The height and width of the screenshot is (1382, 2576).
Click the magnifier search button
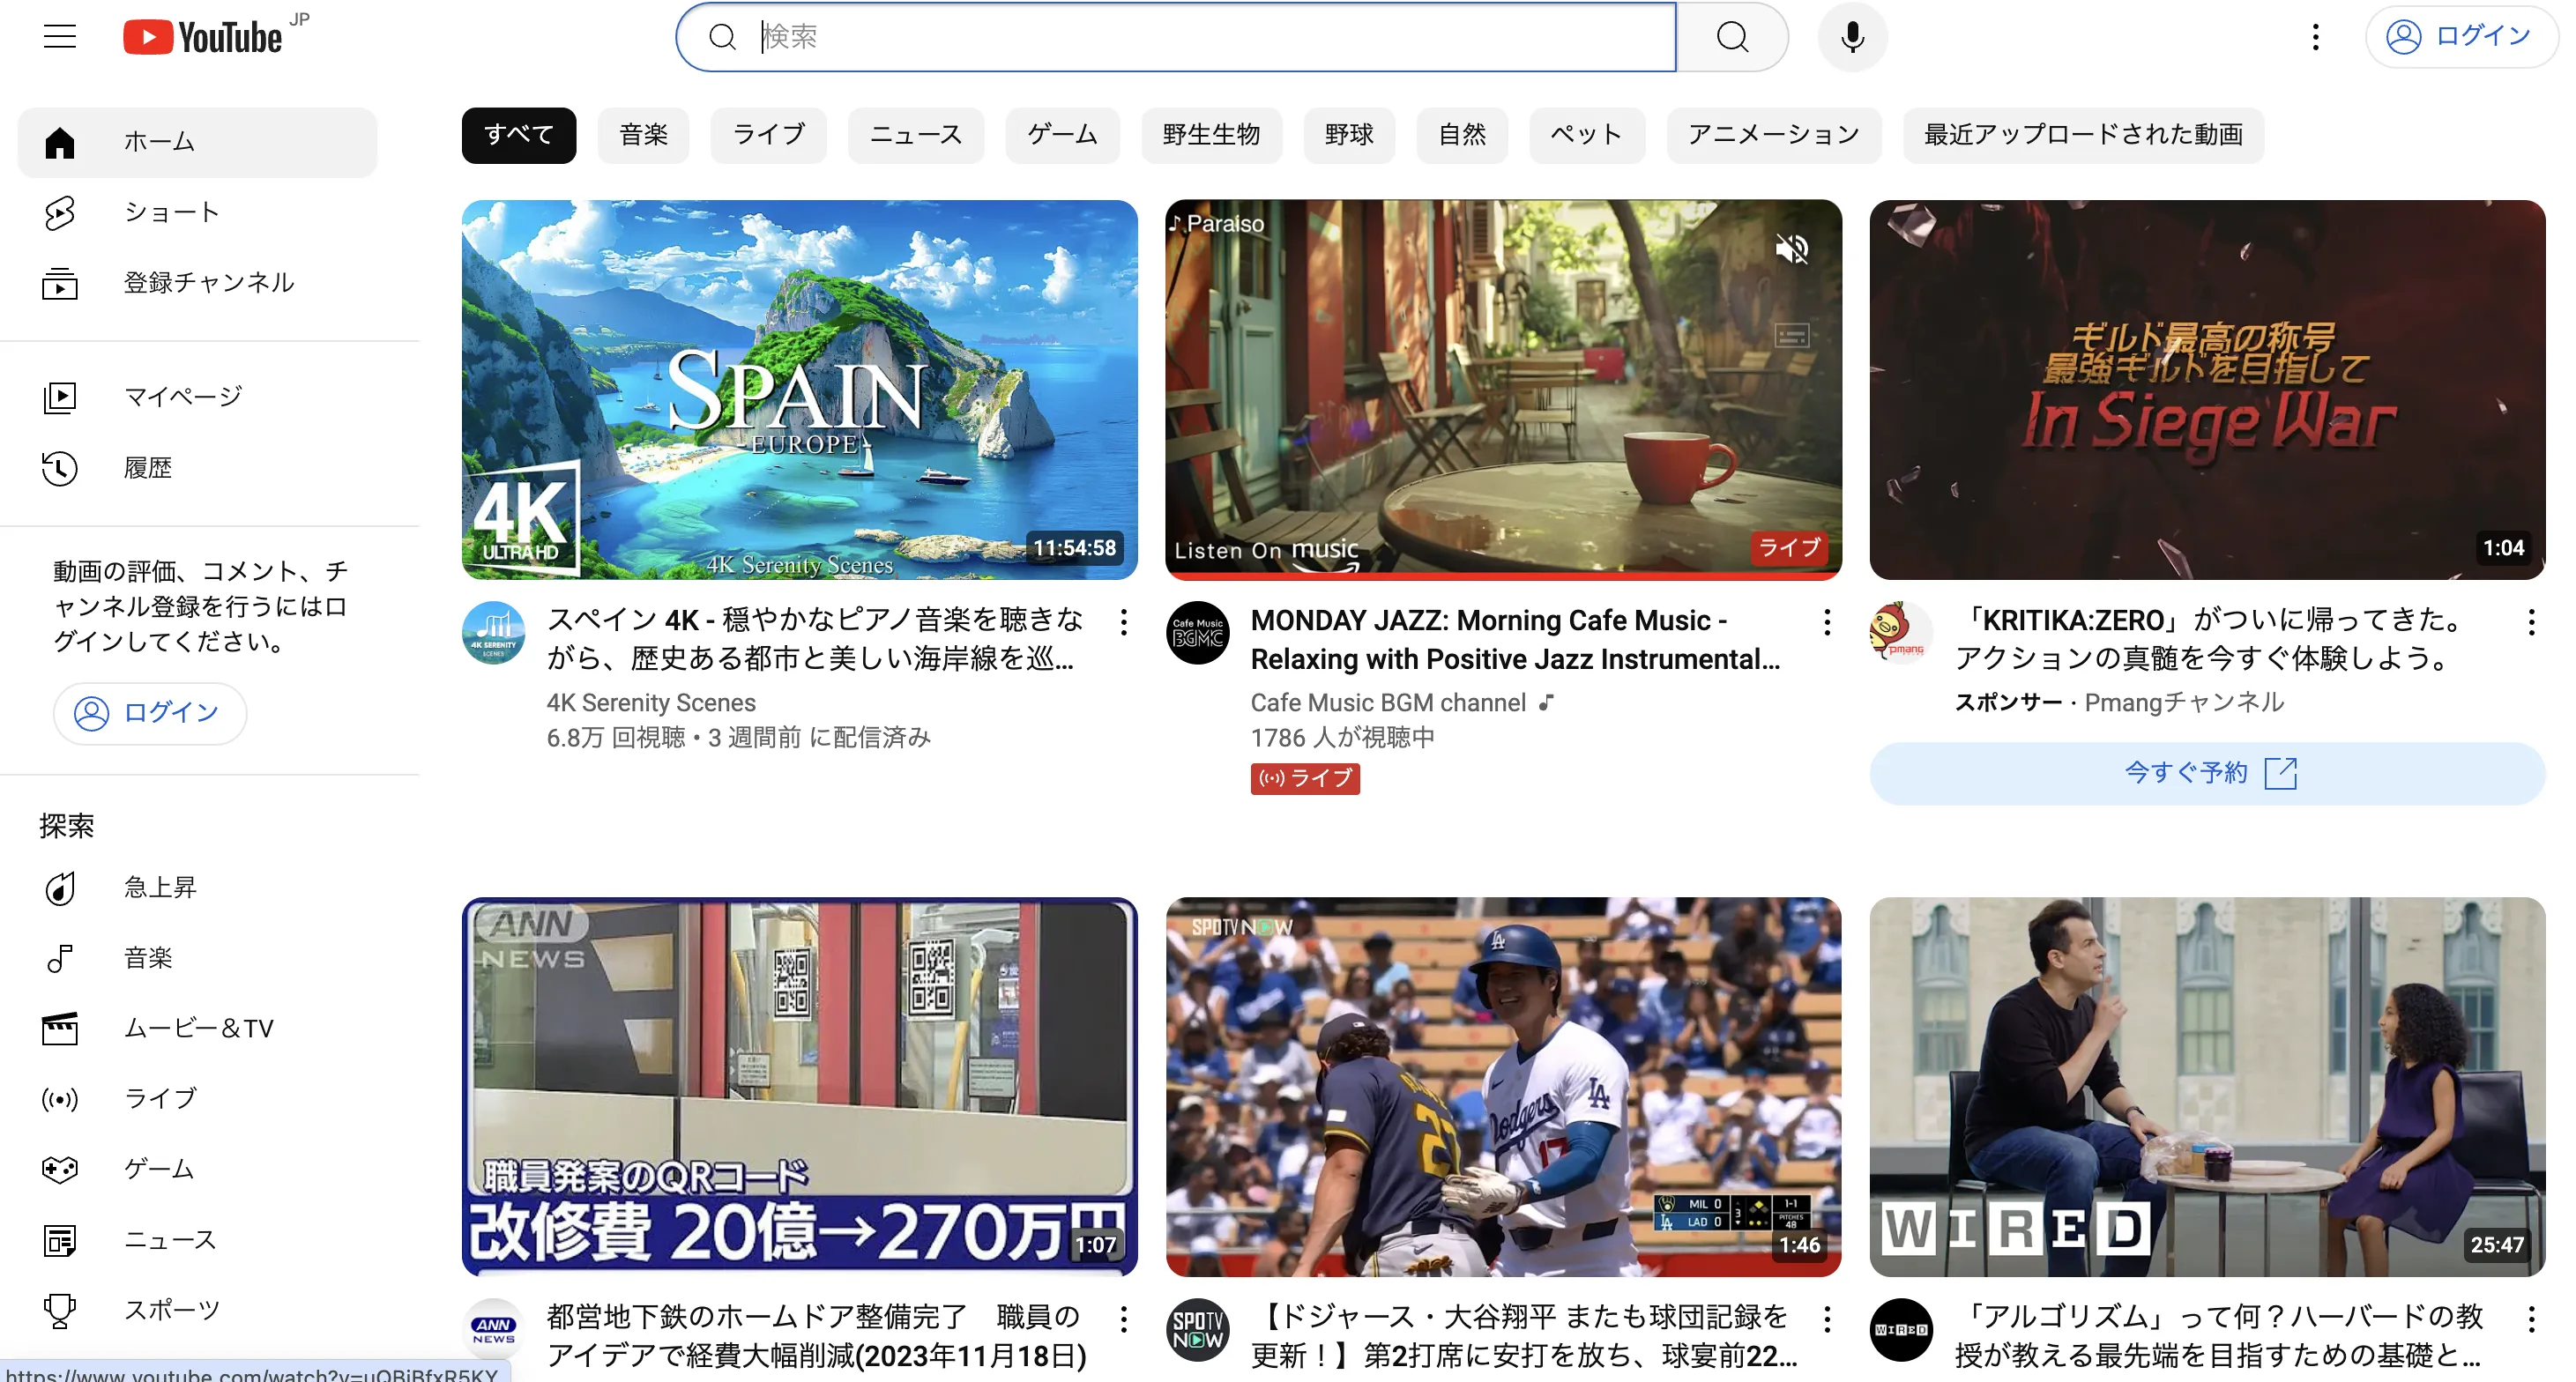(x=1732, y=37)
